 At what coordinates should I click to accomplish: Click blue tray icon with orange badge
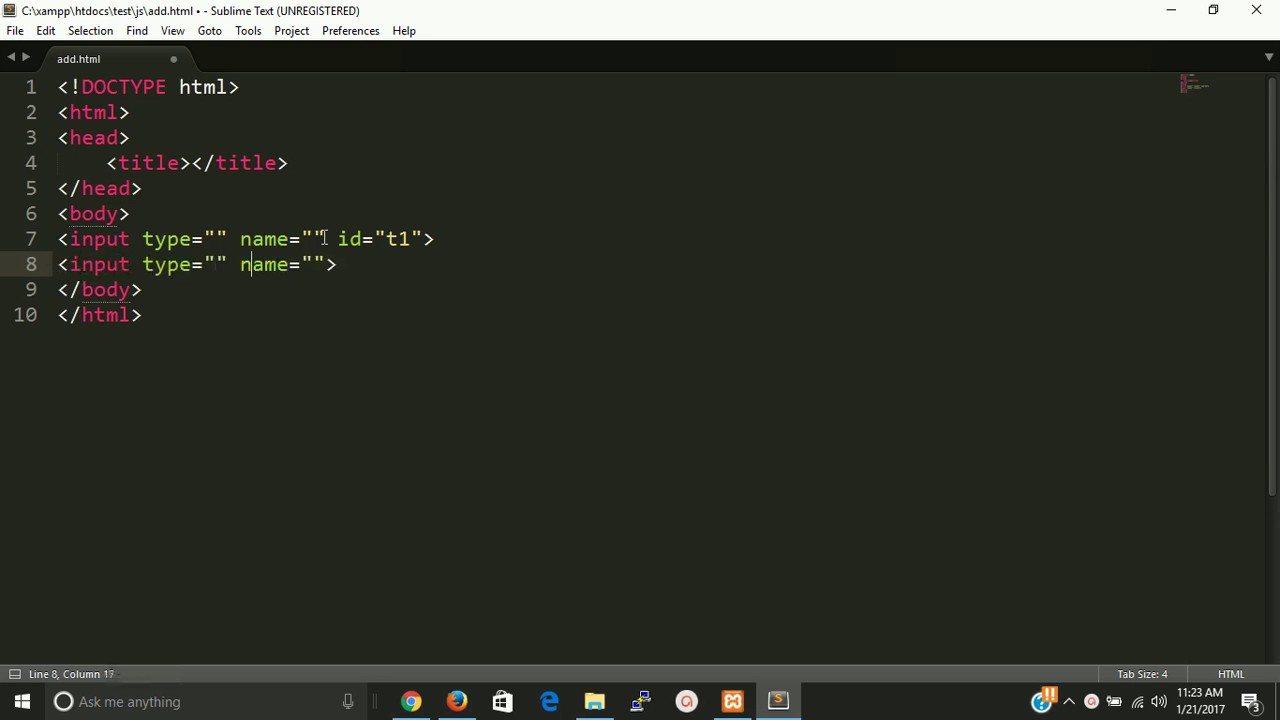[x=1044, y=699]
